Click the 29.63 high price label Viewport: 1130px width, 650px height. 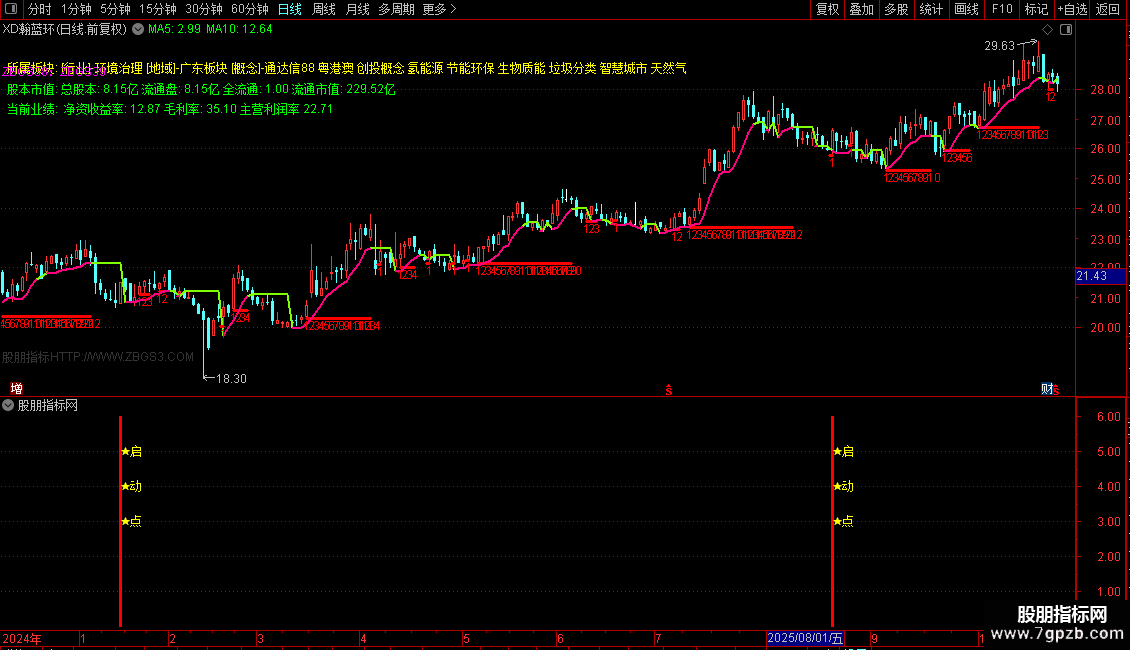(x=1000, y=46)
